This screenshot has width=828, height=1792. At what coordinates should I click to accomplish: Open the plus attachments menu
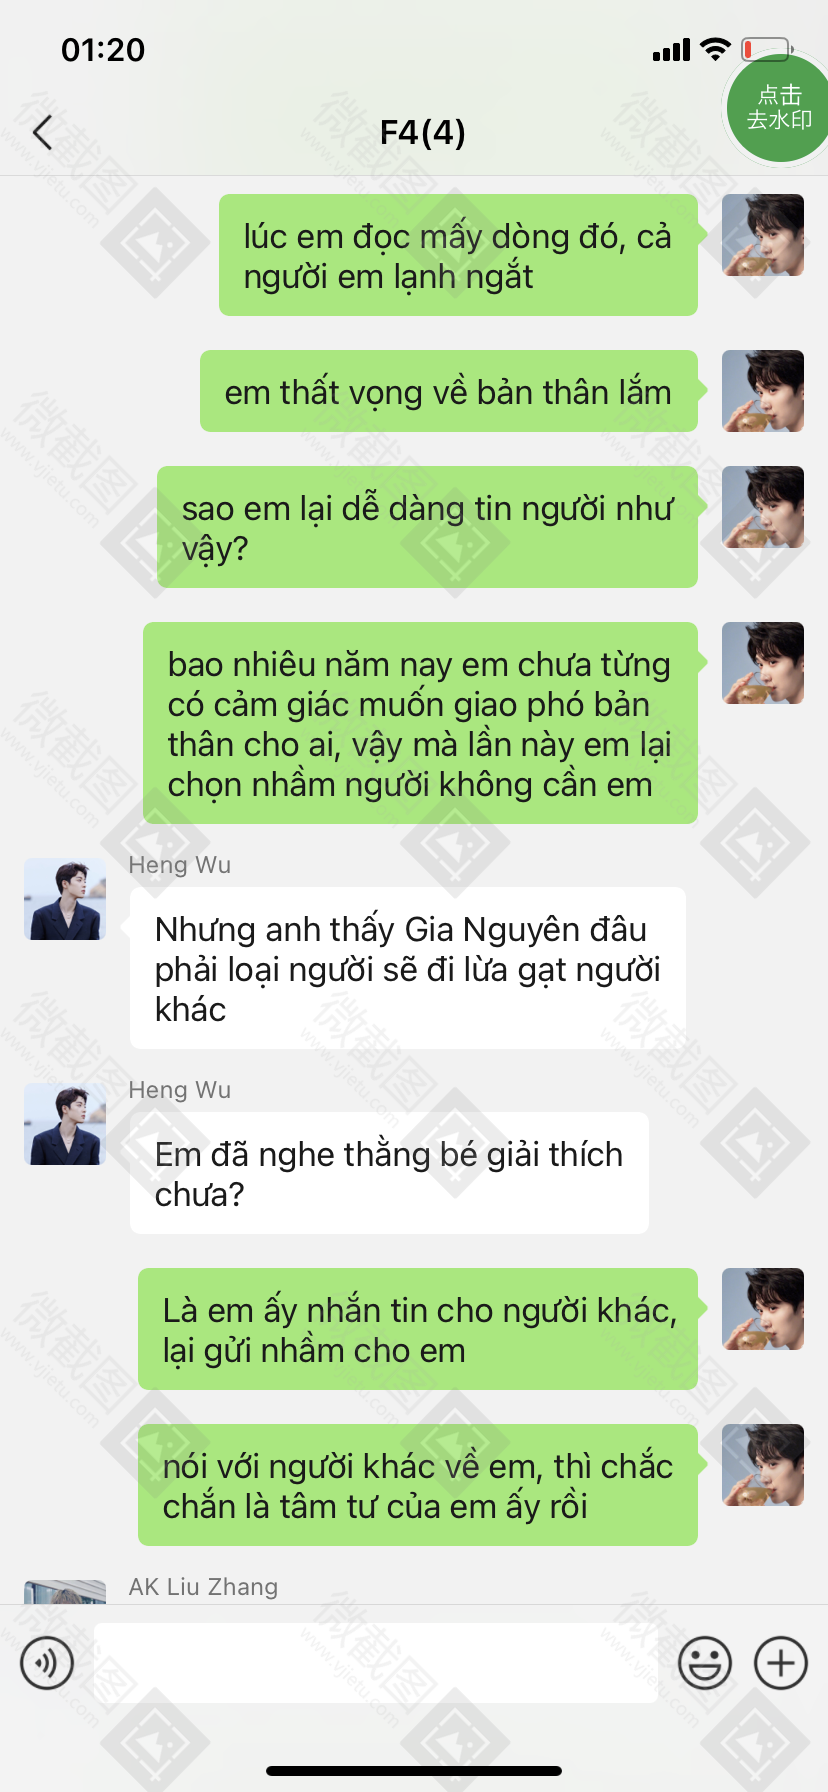pyautogui.click(x=781, y=1663)
